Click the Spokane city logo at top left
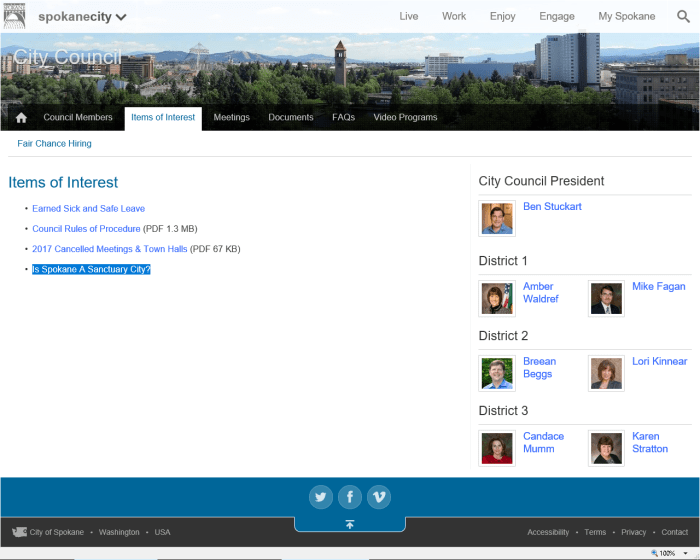The width and height of the screenshot is (700, 560). click(x=15, y=16)
